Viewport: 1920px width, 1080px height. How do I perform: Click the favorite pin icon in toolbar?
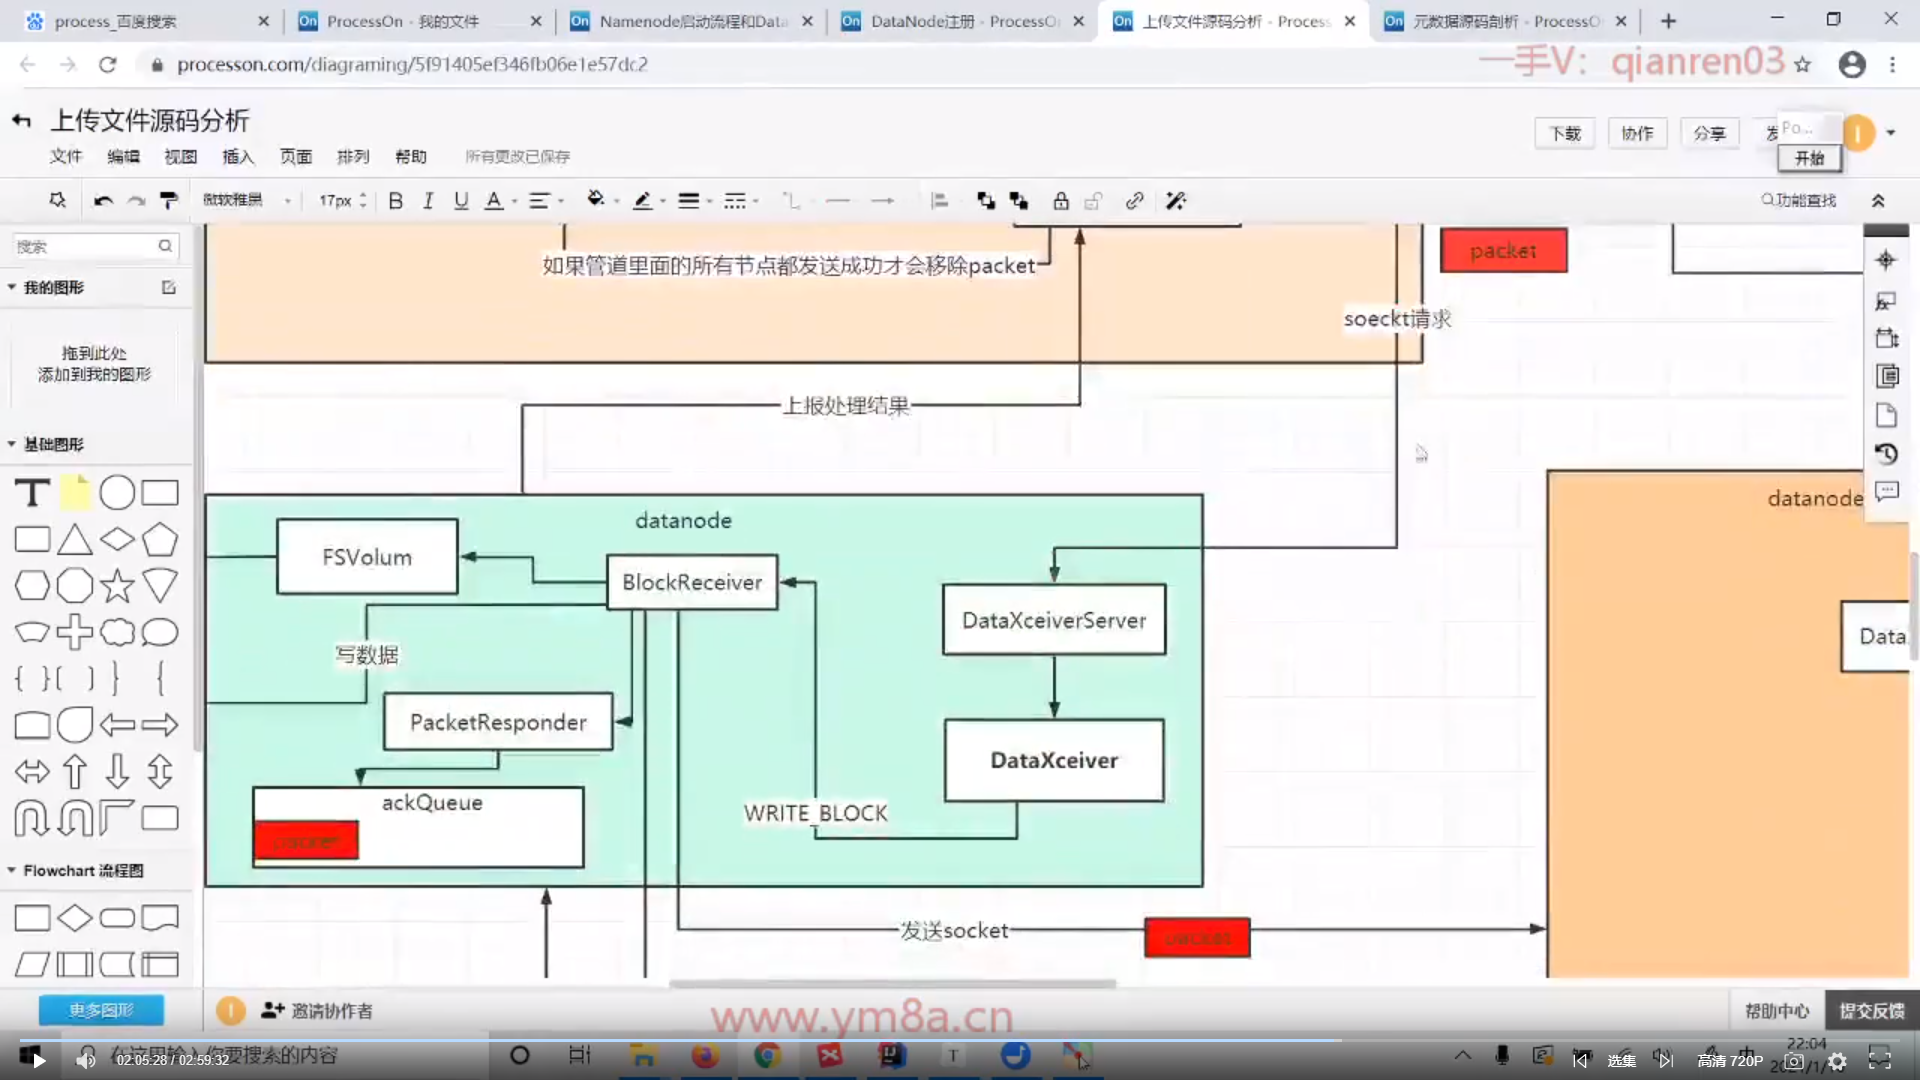coord(57,201)
